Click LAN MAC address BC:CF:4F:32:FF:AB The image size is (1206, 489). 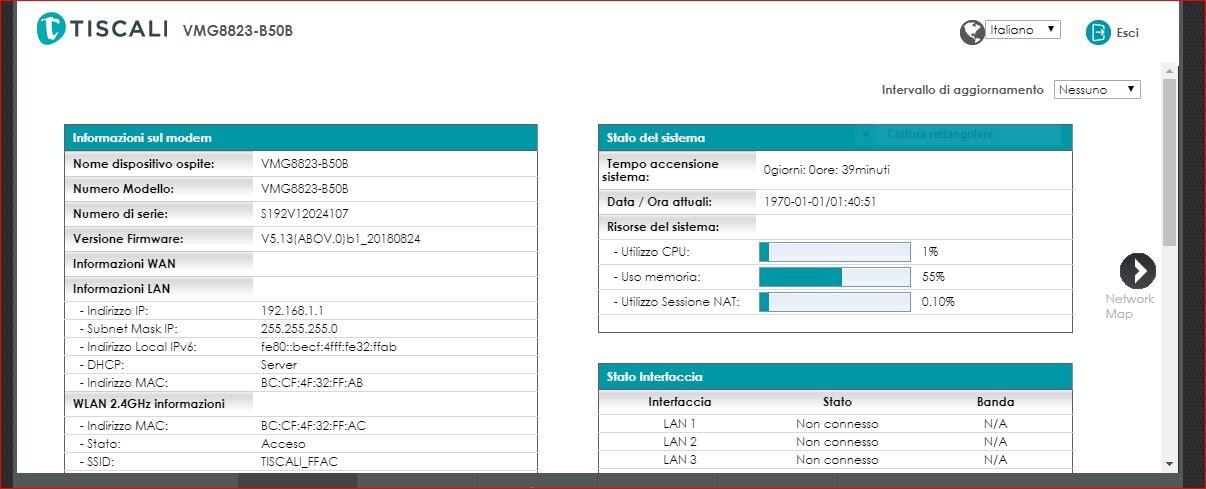pyautogui.click(x=312, y=382)
